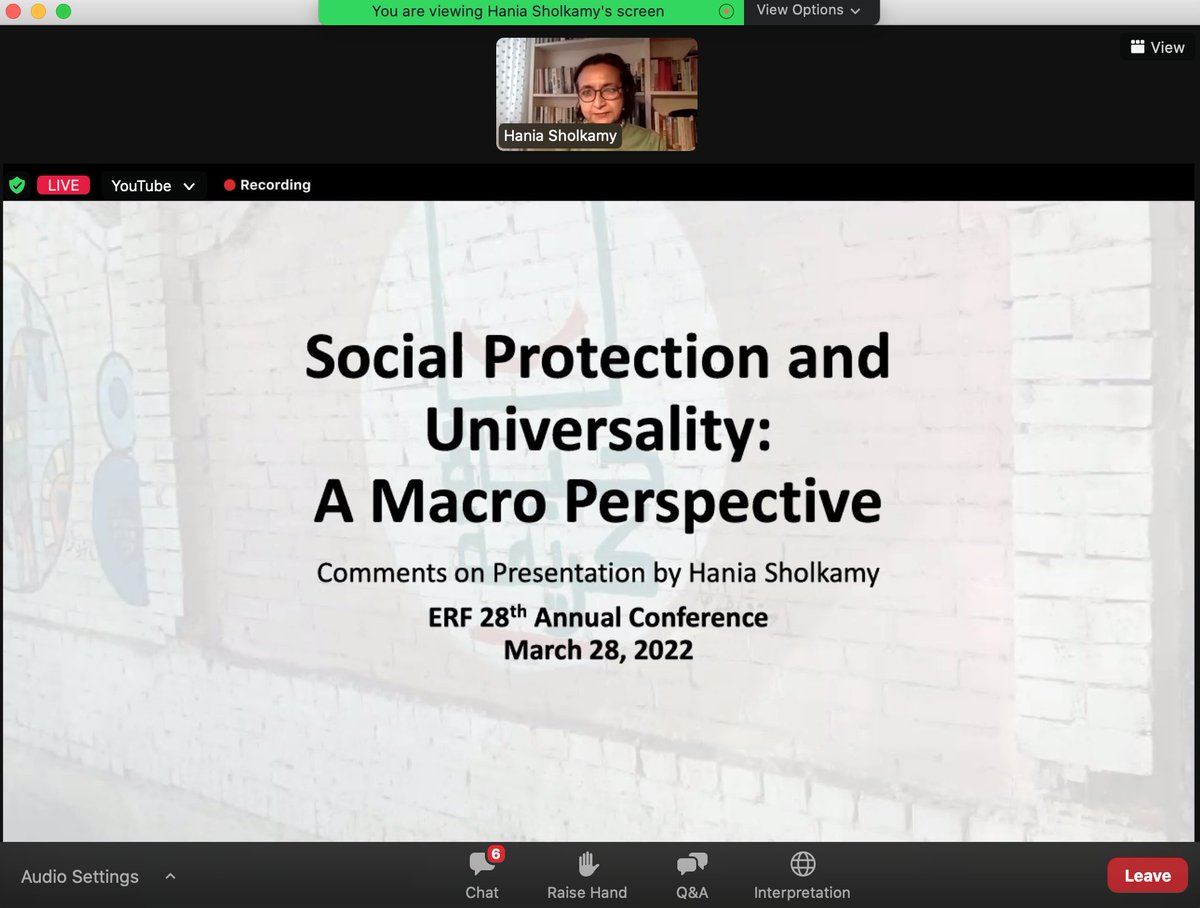Open Interpretation globe icon
The image size is (1200, 908).
click(802, 863)
